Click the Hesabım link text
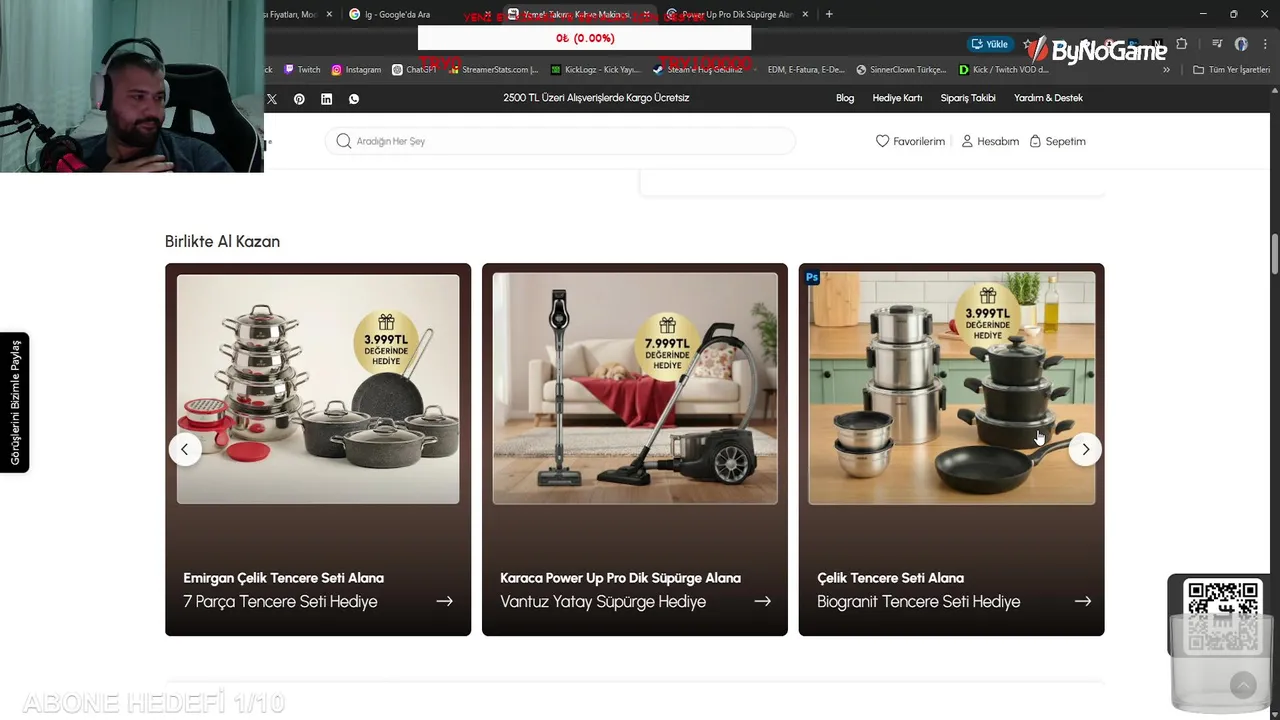The width and height of the screenshot is (1280, 720). coord(998,141)
